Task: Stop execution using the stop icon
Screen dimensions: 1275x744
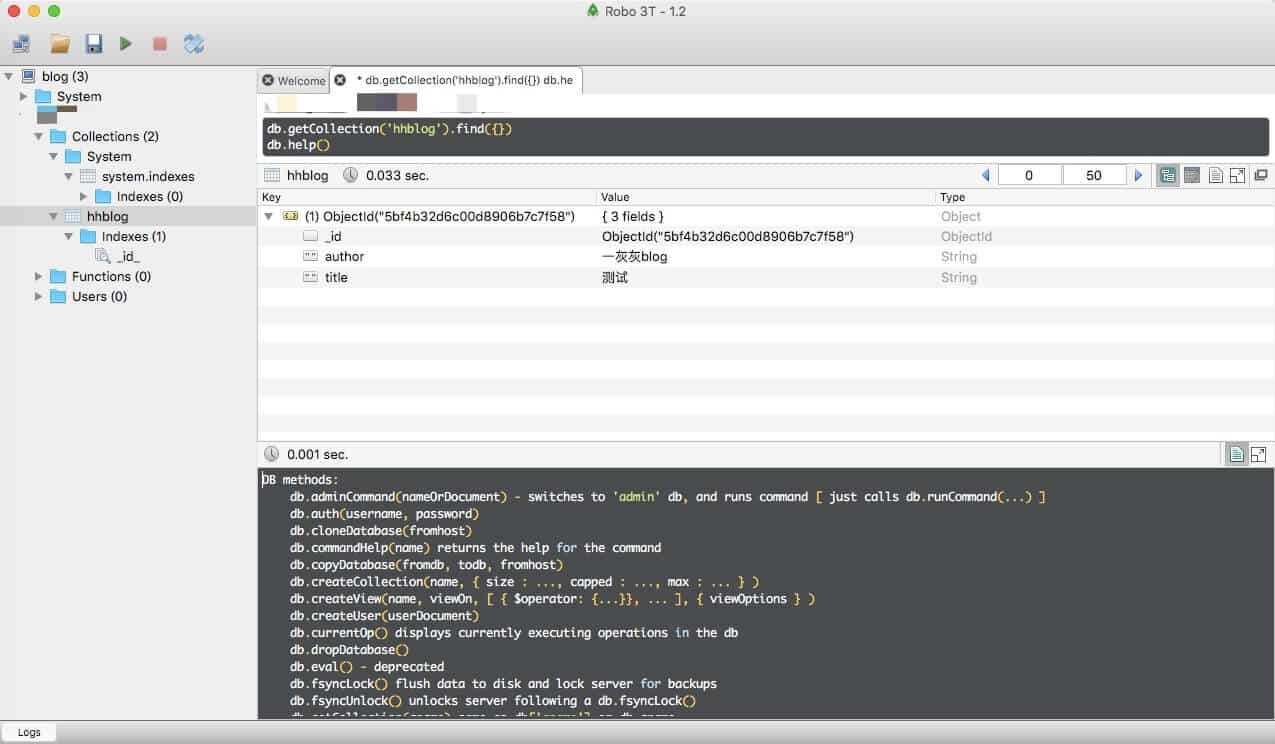Action: coord(159,44)
